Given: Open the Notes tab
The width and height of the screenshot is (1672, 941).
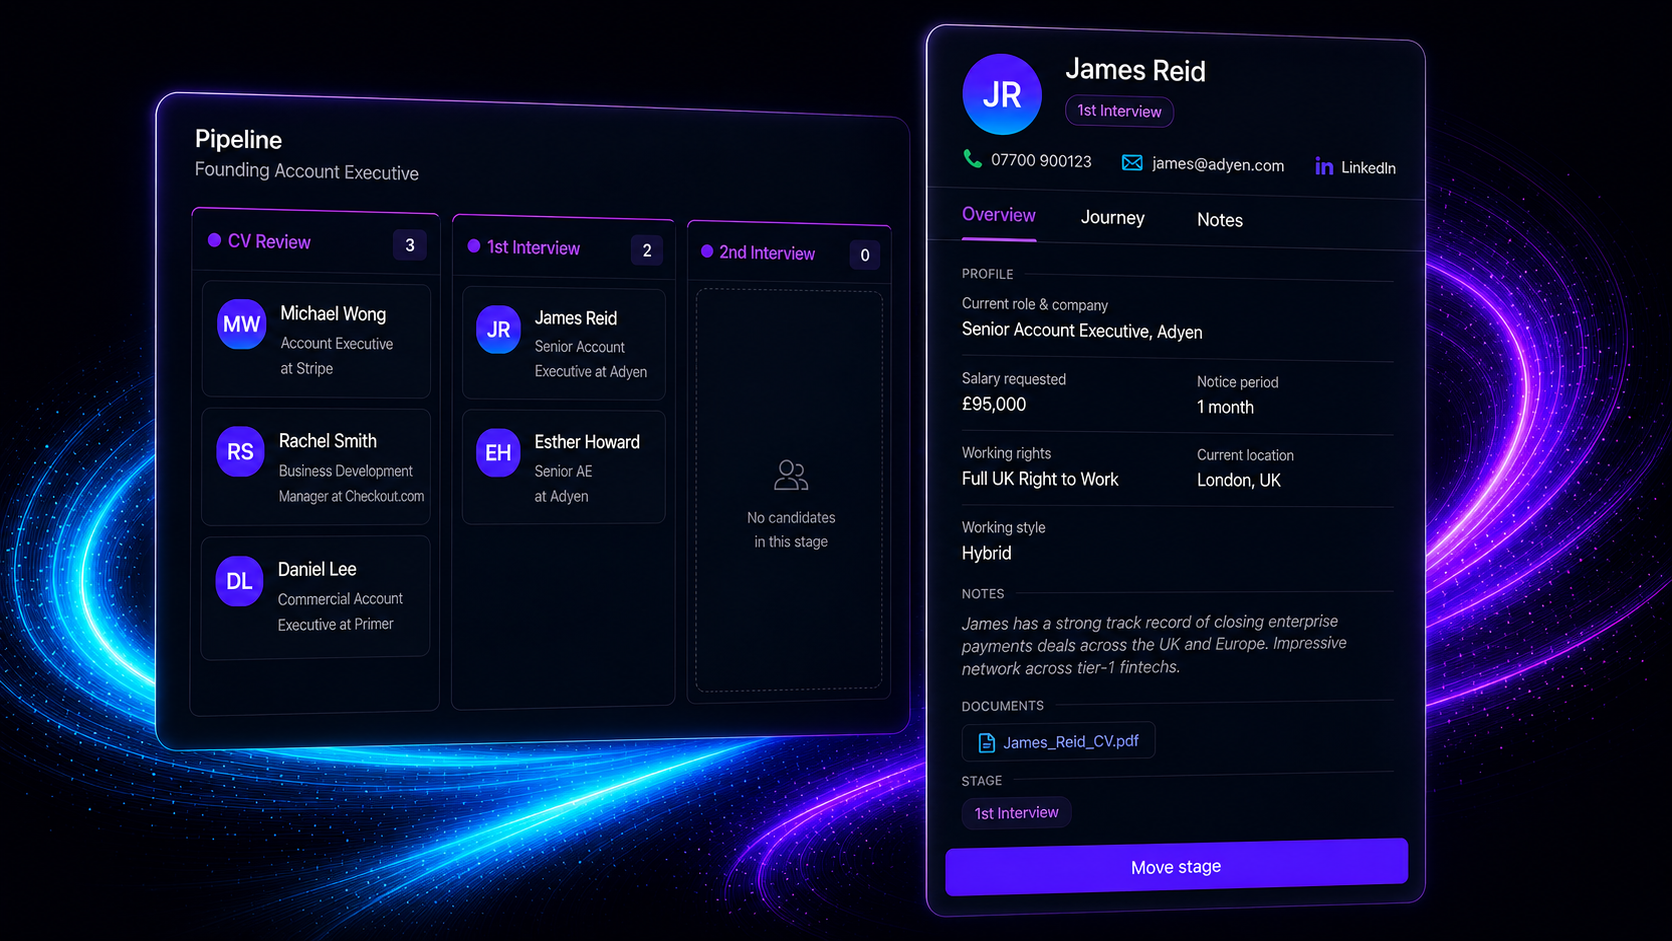Looking at the screenshot, I should (1220, 220).
